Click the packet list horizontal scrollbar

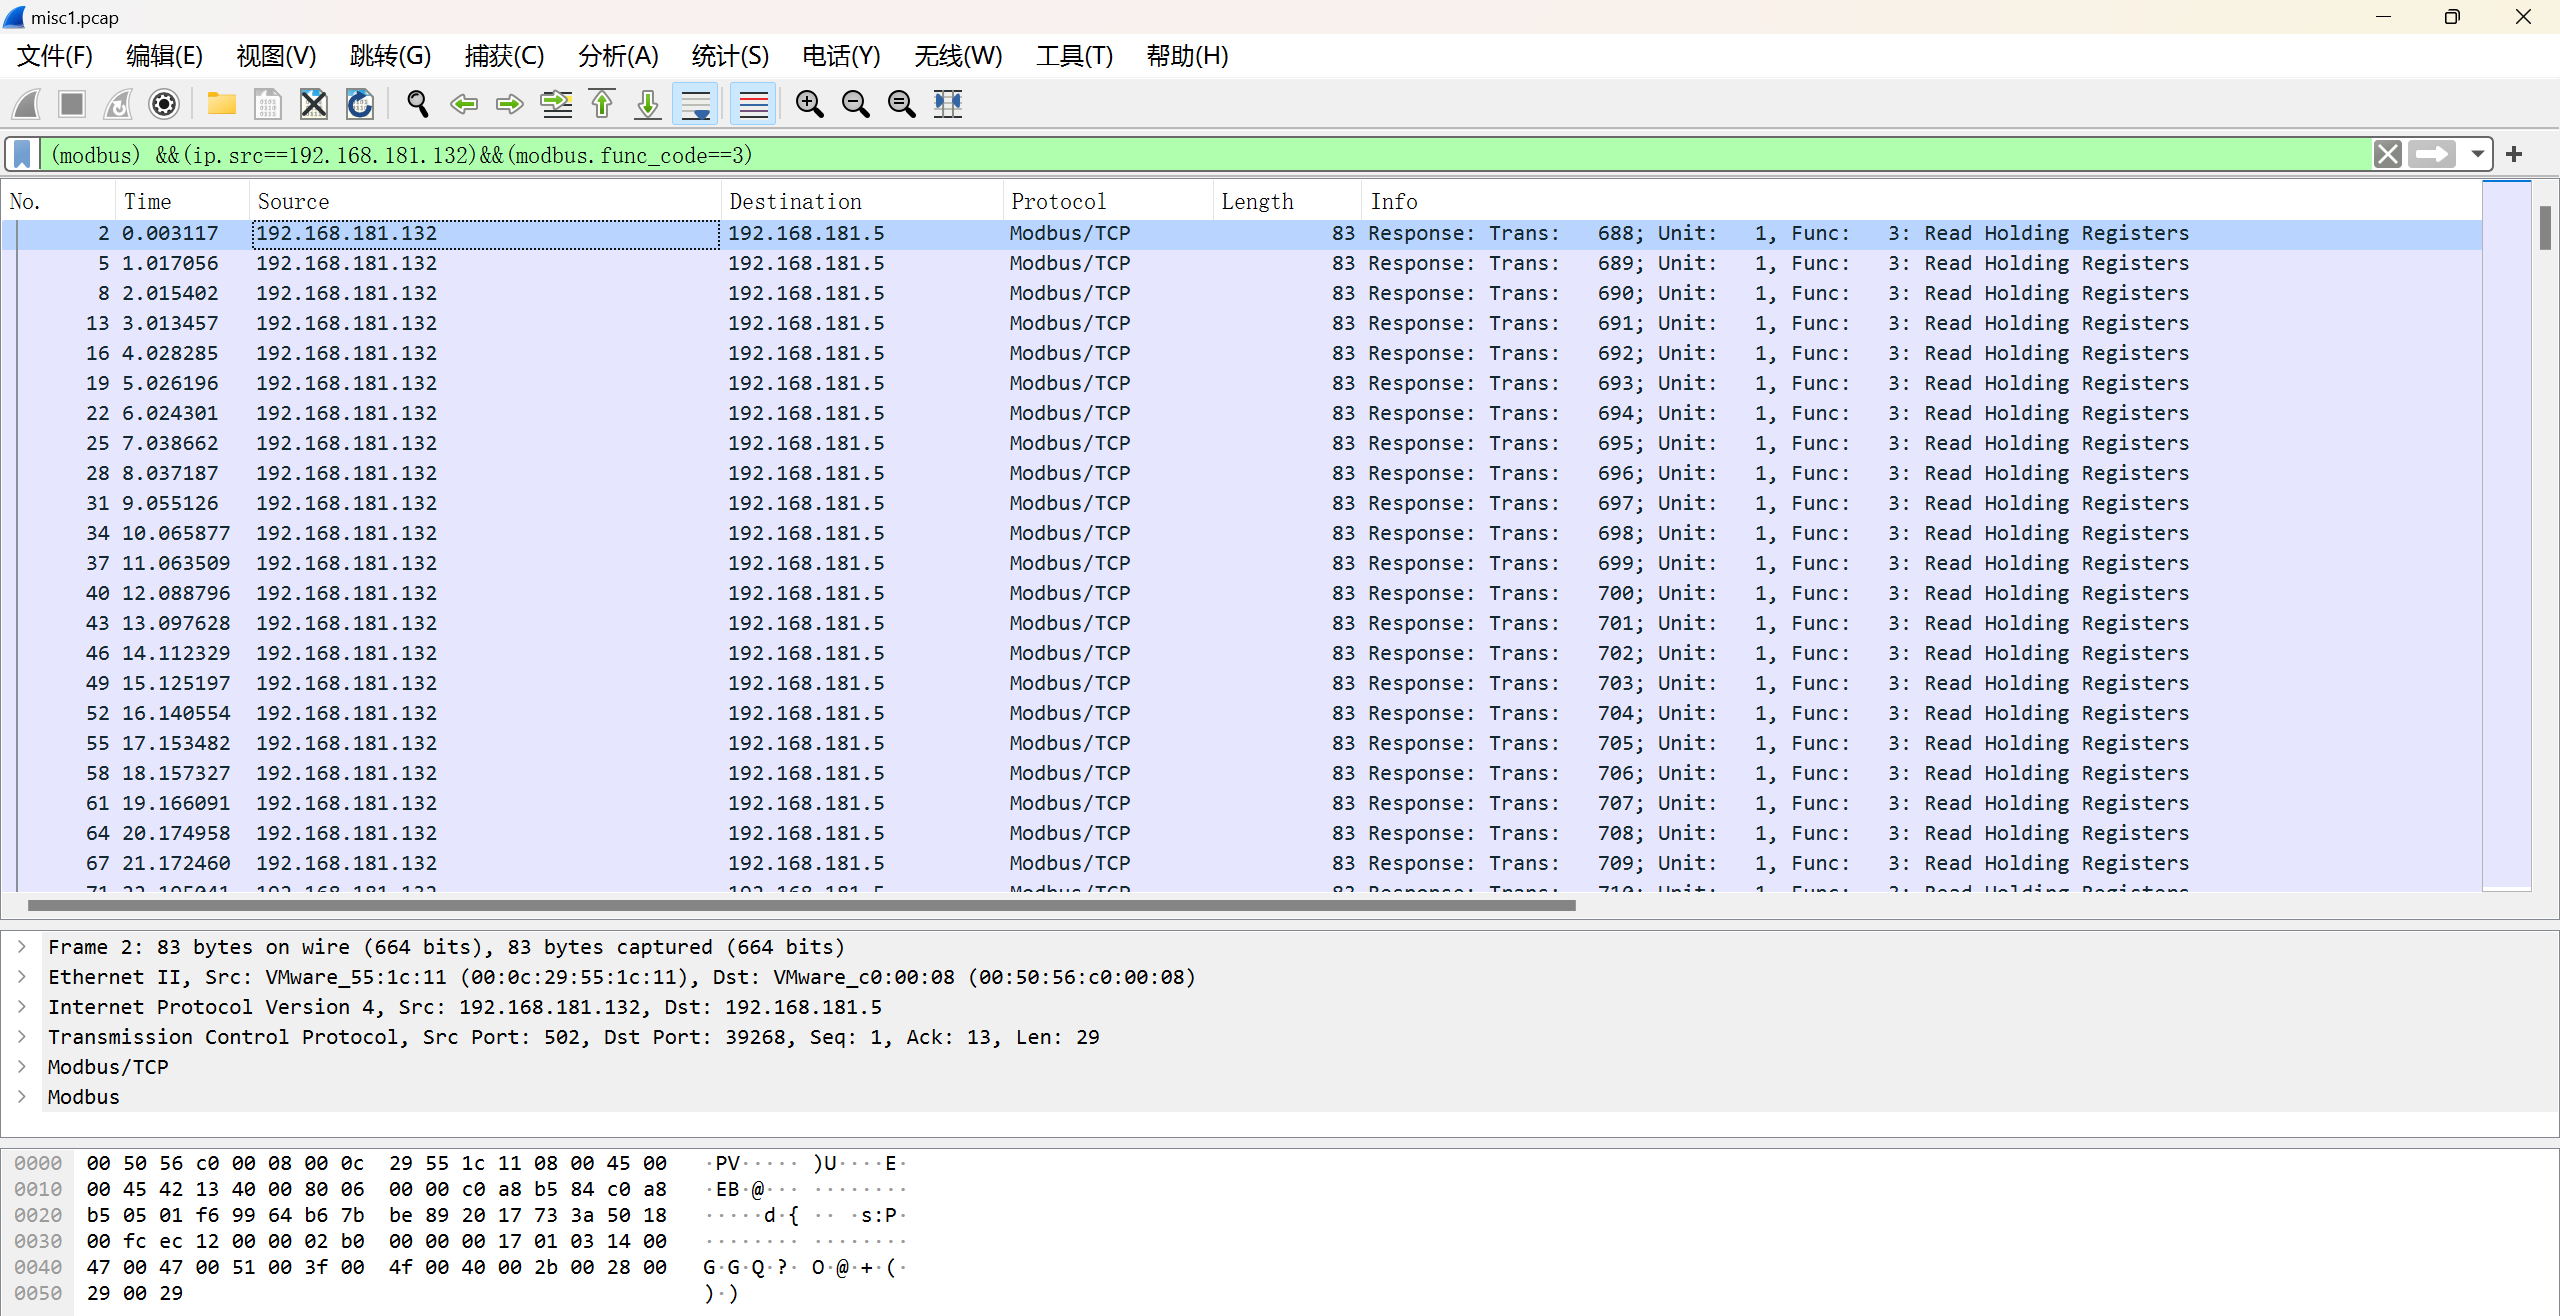pos(800,906)
